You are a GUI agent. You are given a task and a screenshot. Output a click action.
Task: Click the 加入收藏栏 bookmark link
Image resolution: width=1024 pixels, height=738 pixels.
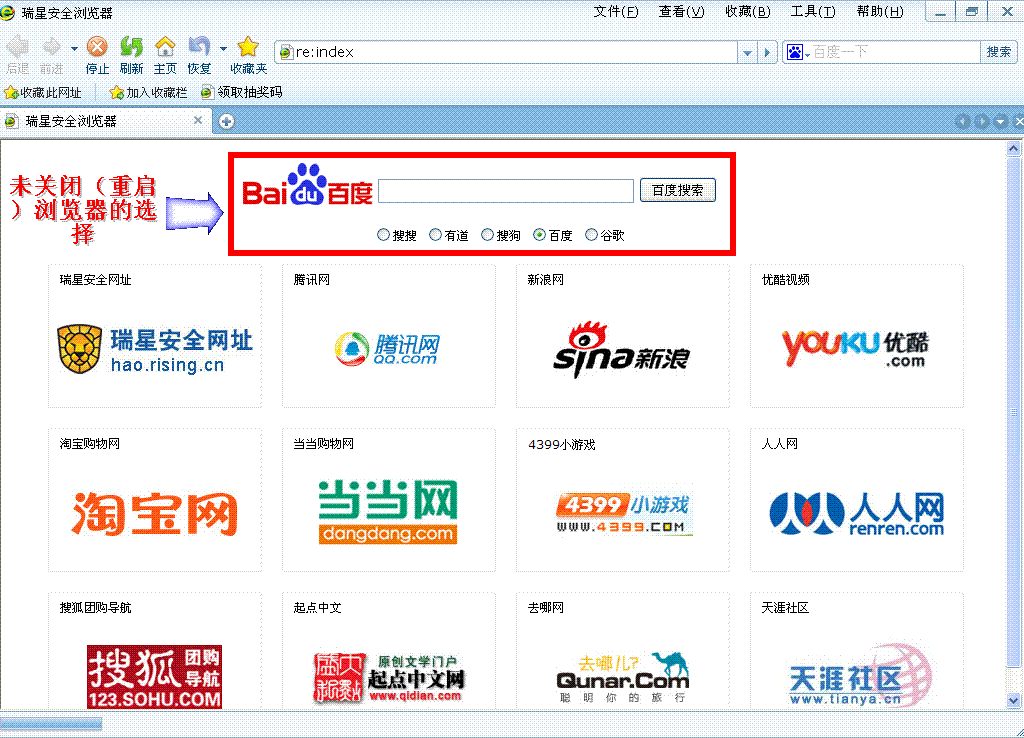149,93
